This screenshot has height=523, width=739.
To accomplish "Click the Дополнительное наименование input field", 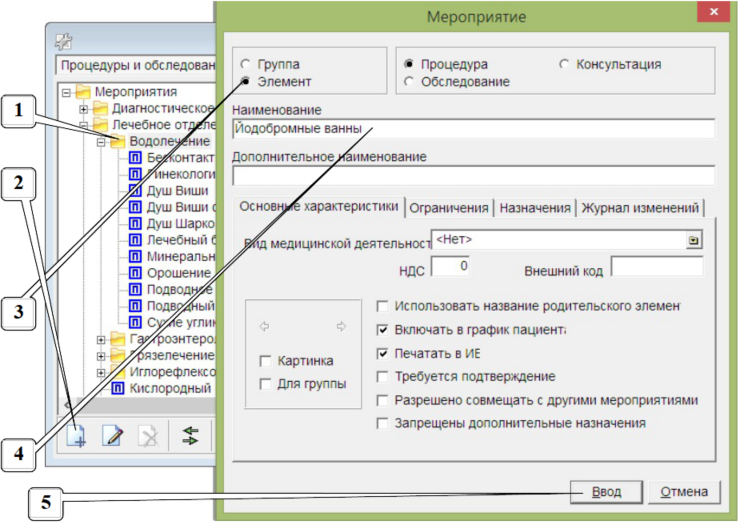I will (x=473, y=176).
